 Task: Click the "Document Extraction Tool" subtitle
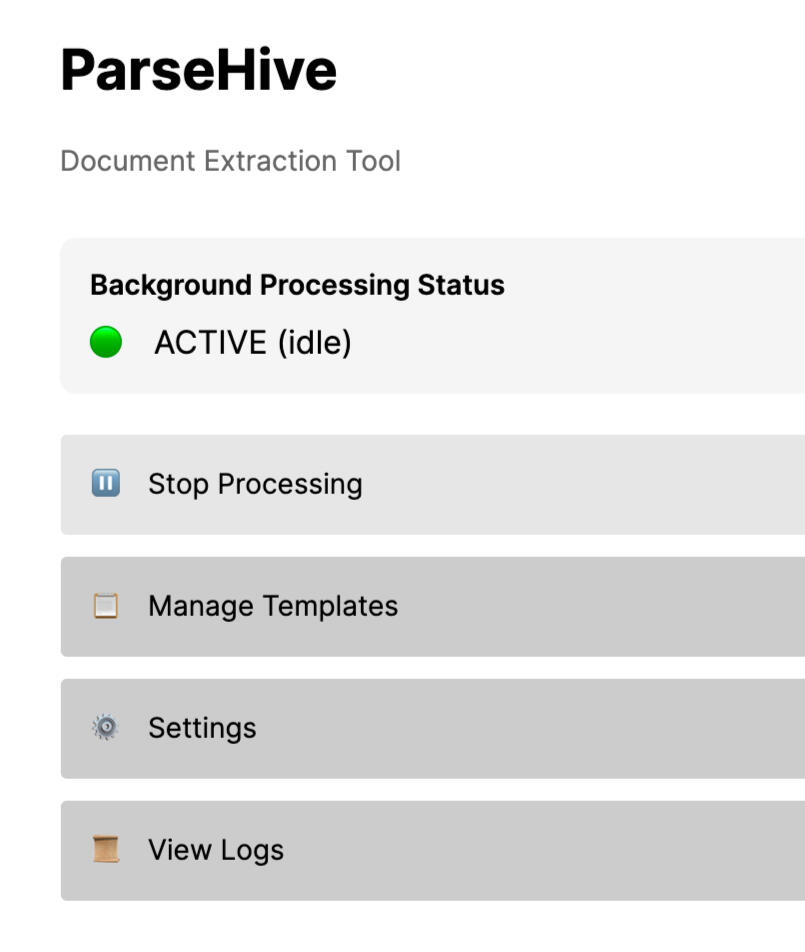(230, 161)
